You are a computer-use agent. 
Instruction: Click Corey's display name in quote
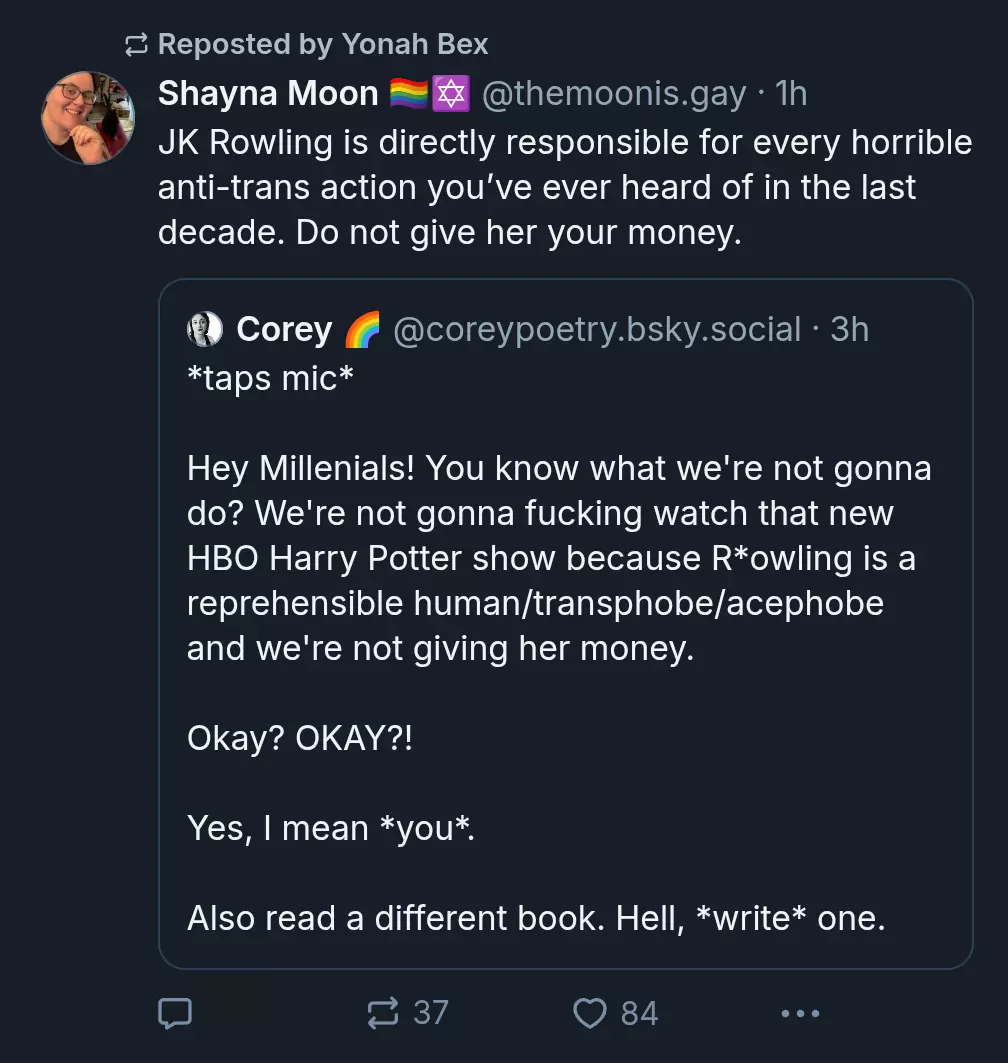pos(284,329)
